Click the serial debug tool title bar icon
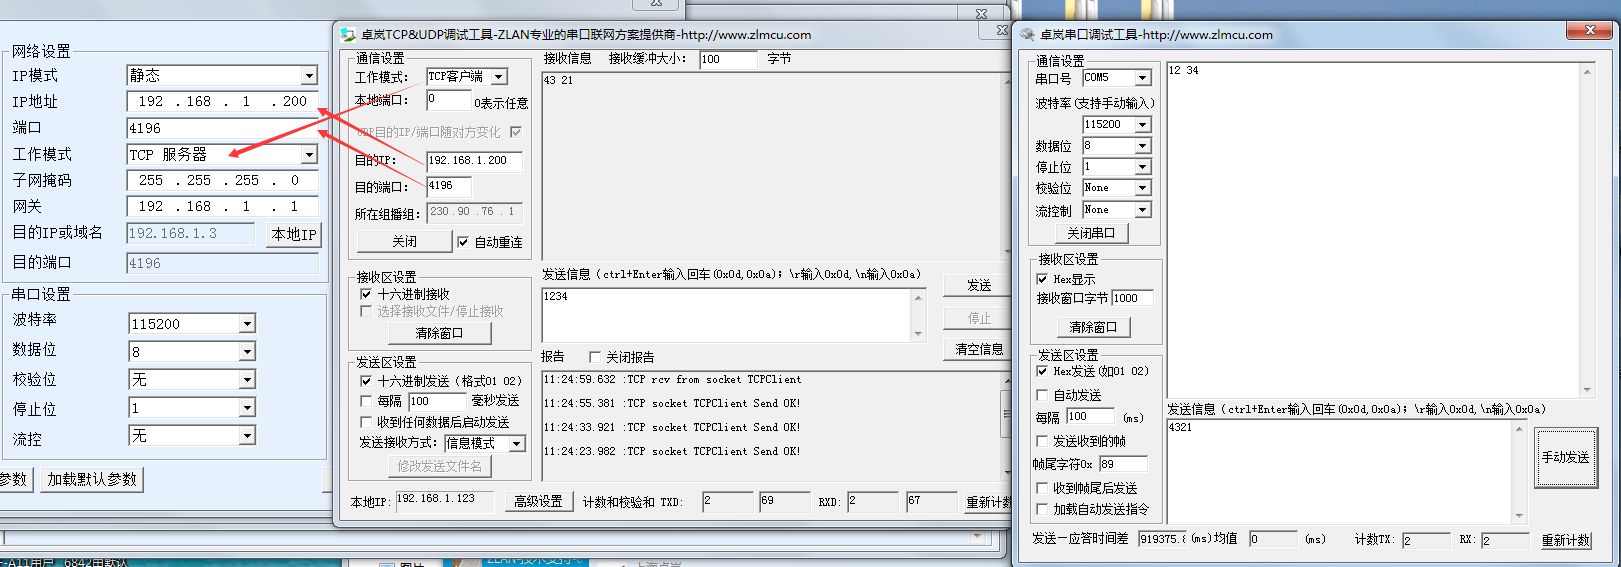The image size is (1621, 567). 1027,35
